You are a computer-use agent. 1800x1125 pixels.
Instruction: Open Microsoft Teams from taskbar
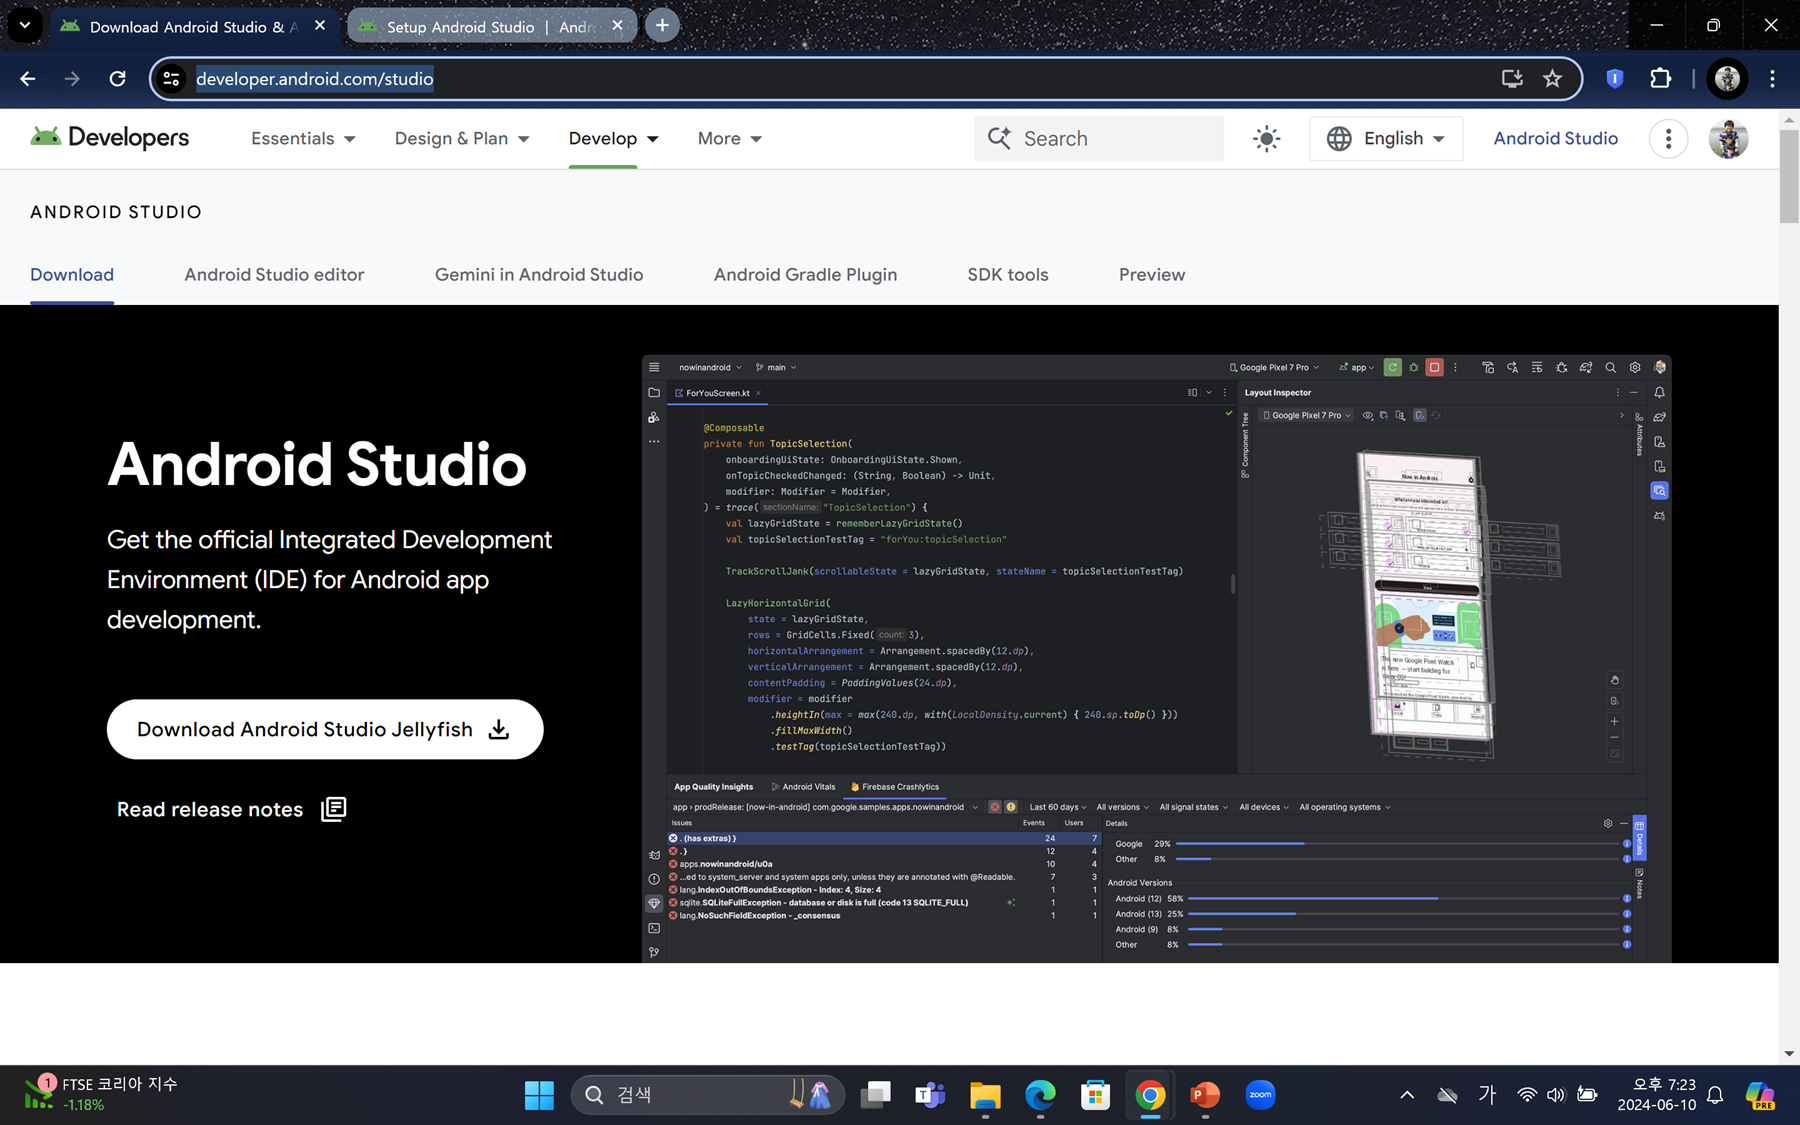coord(930,1095)
